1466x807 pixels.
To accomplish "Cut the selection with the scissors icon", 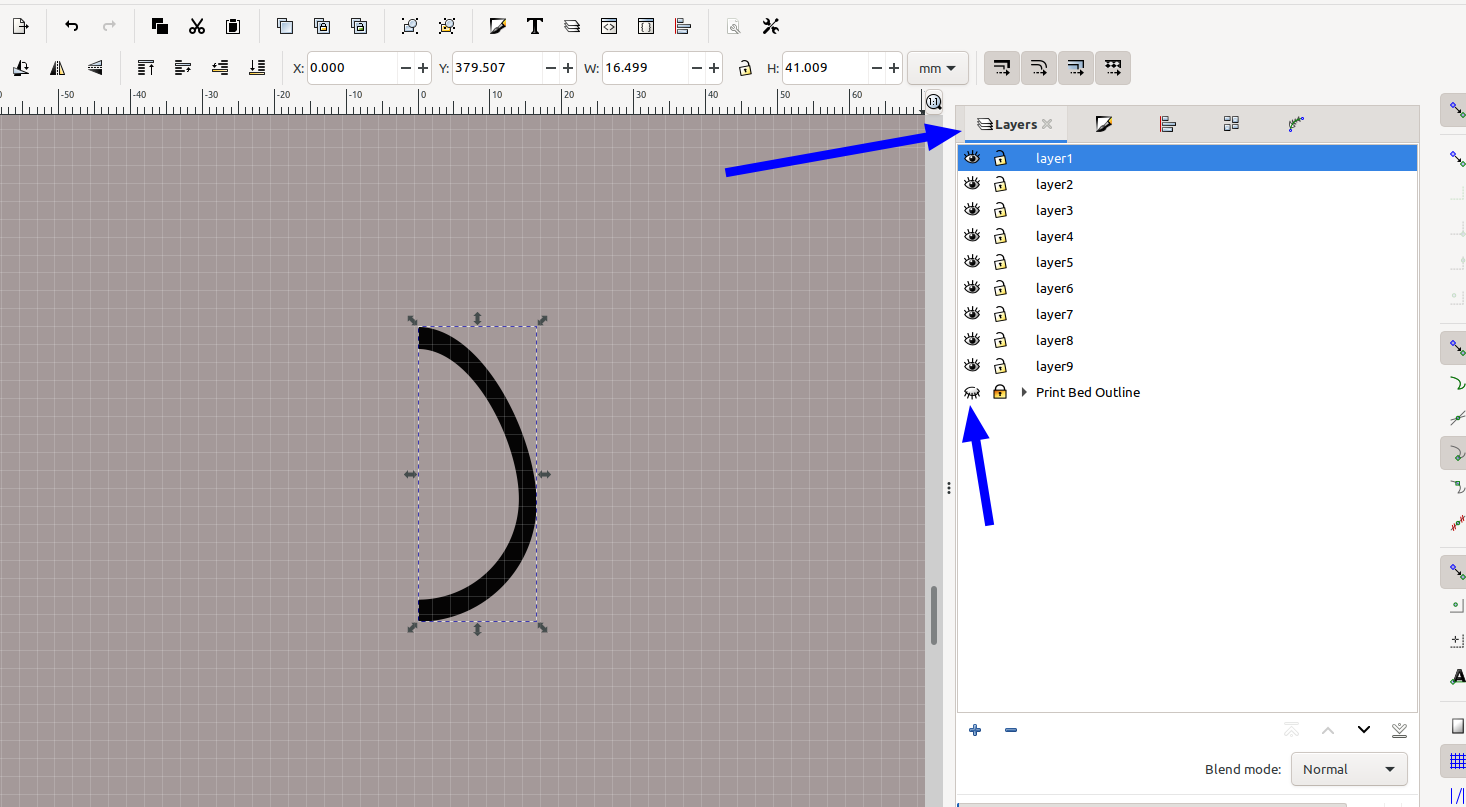I will tap(197, 26).
